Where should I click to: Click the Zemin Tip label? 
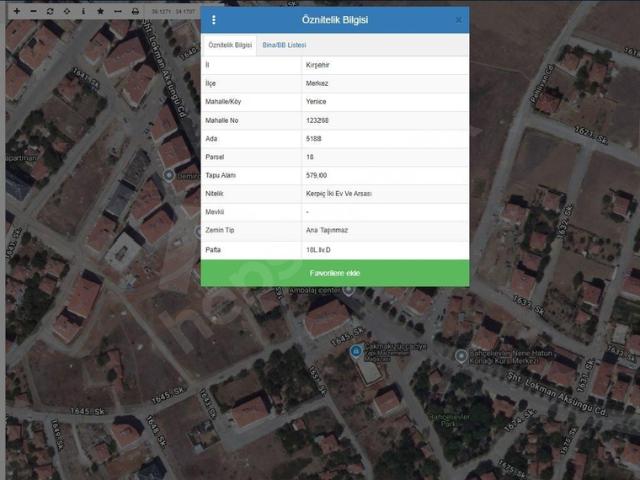click(x=220, y=230)
